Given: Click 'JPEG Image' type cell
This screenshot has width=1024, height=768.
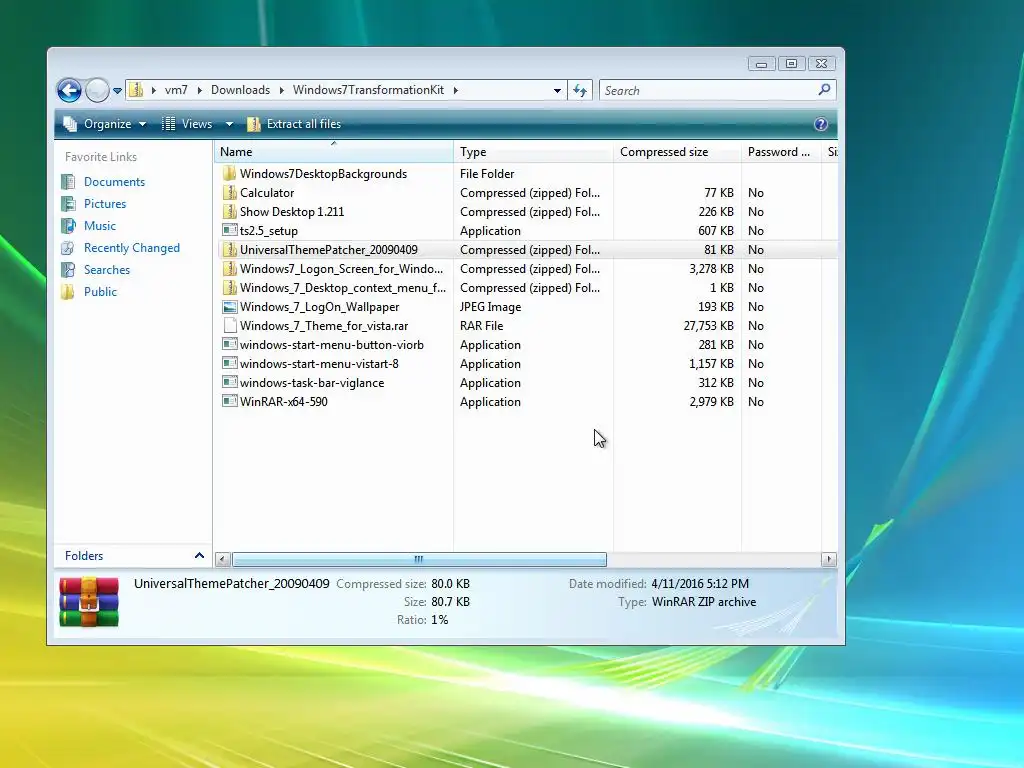Looking at the screenshot, I should [490, 307].
